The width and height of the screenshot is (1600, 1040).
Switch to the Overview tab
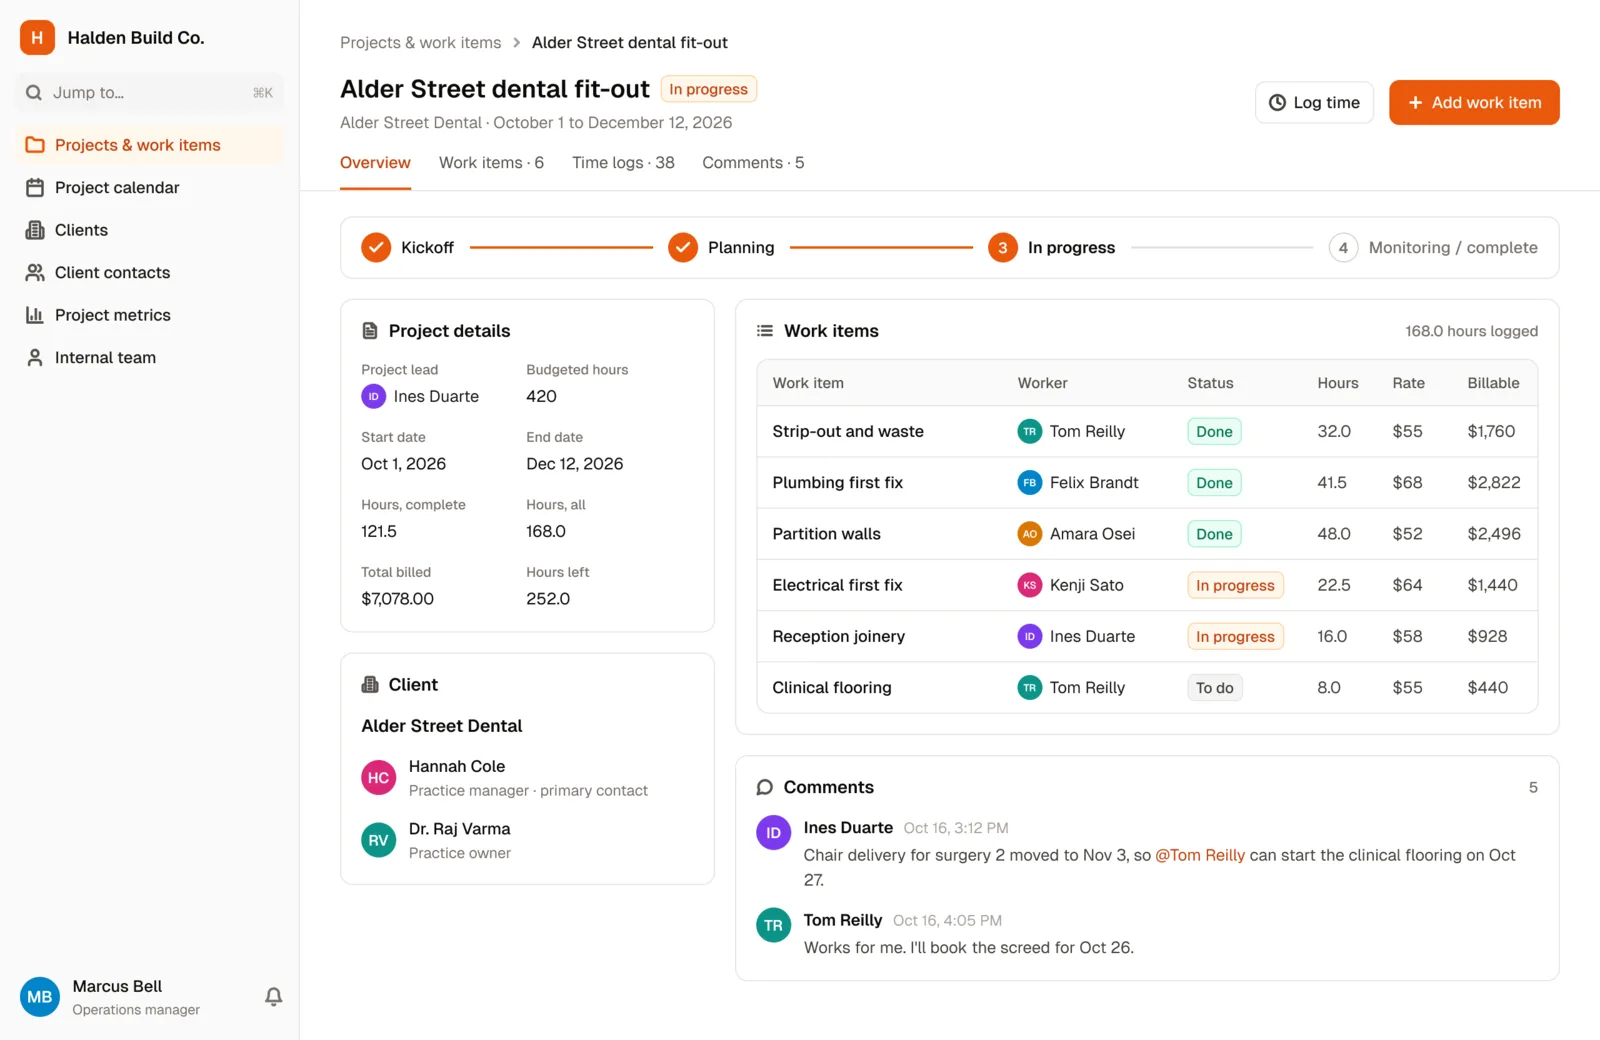click(375, 163)
